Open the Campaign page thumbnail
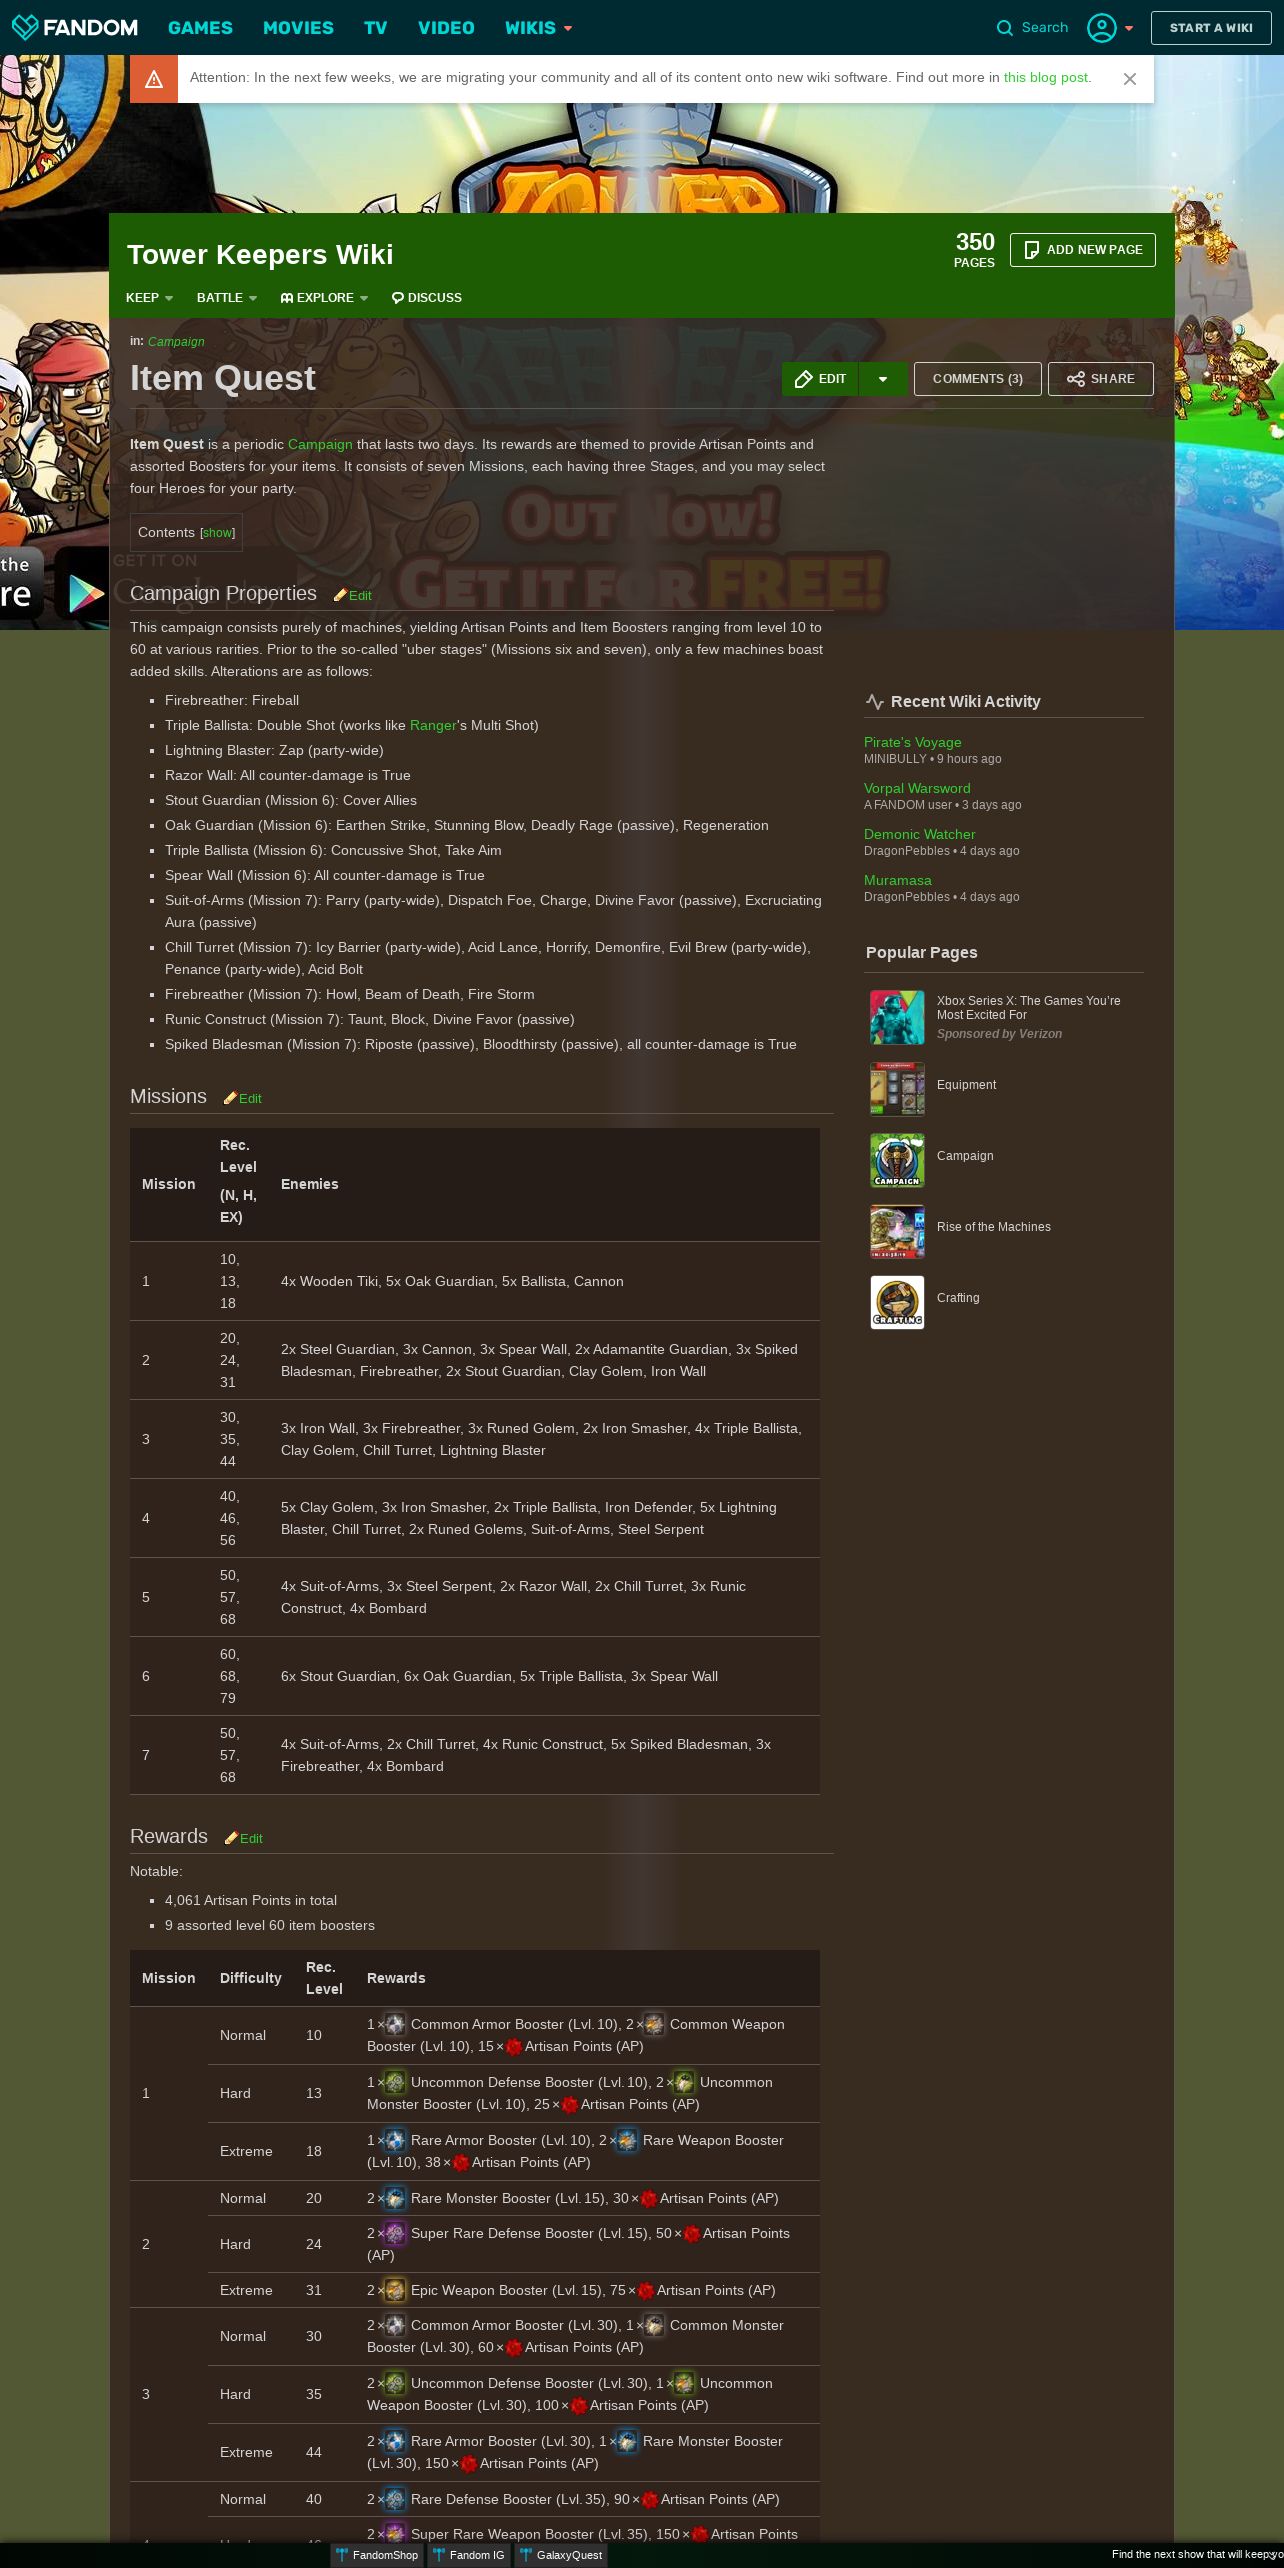Screen dimensions: 1284x2568 [897, 1159]
